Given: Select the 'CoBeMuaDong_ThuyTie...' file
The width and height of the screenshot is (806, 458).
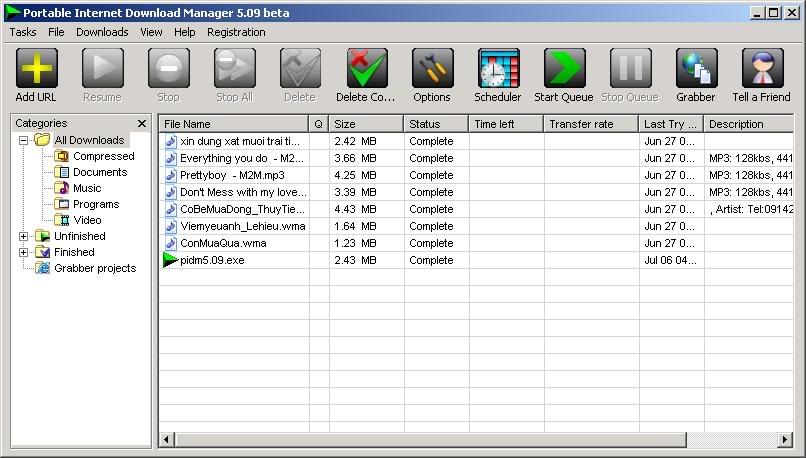Looking at the screenshot, I should click(x=242, y=209).
